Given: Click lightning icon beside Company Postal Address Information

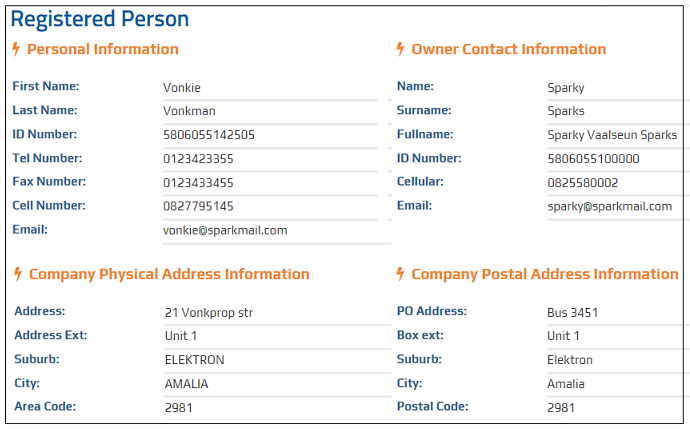Looking at the screenshot, I should pos(401,274).
